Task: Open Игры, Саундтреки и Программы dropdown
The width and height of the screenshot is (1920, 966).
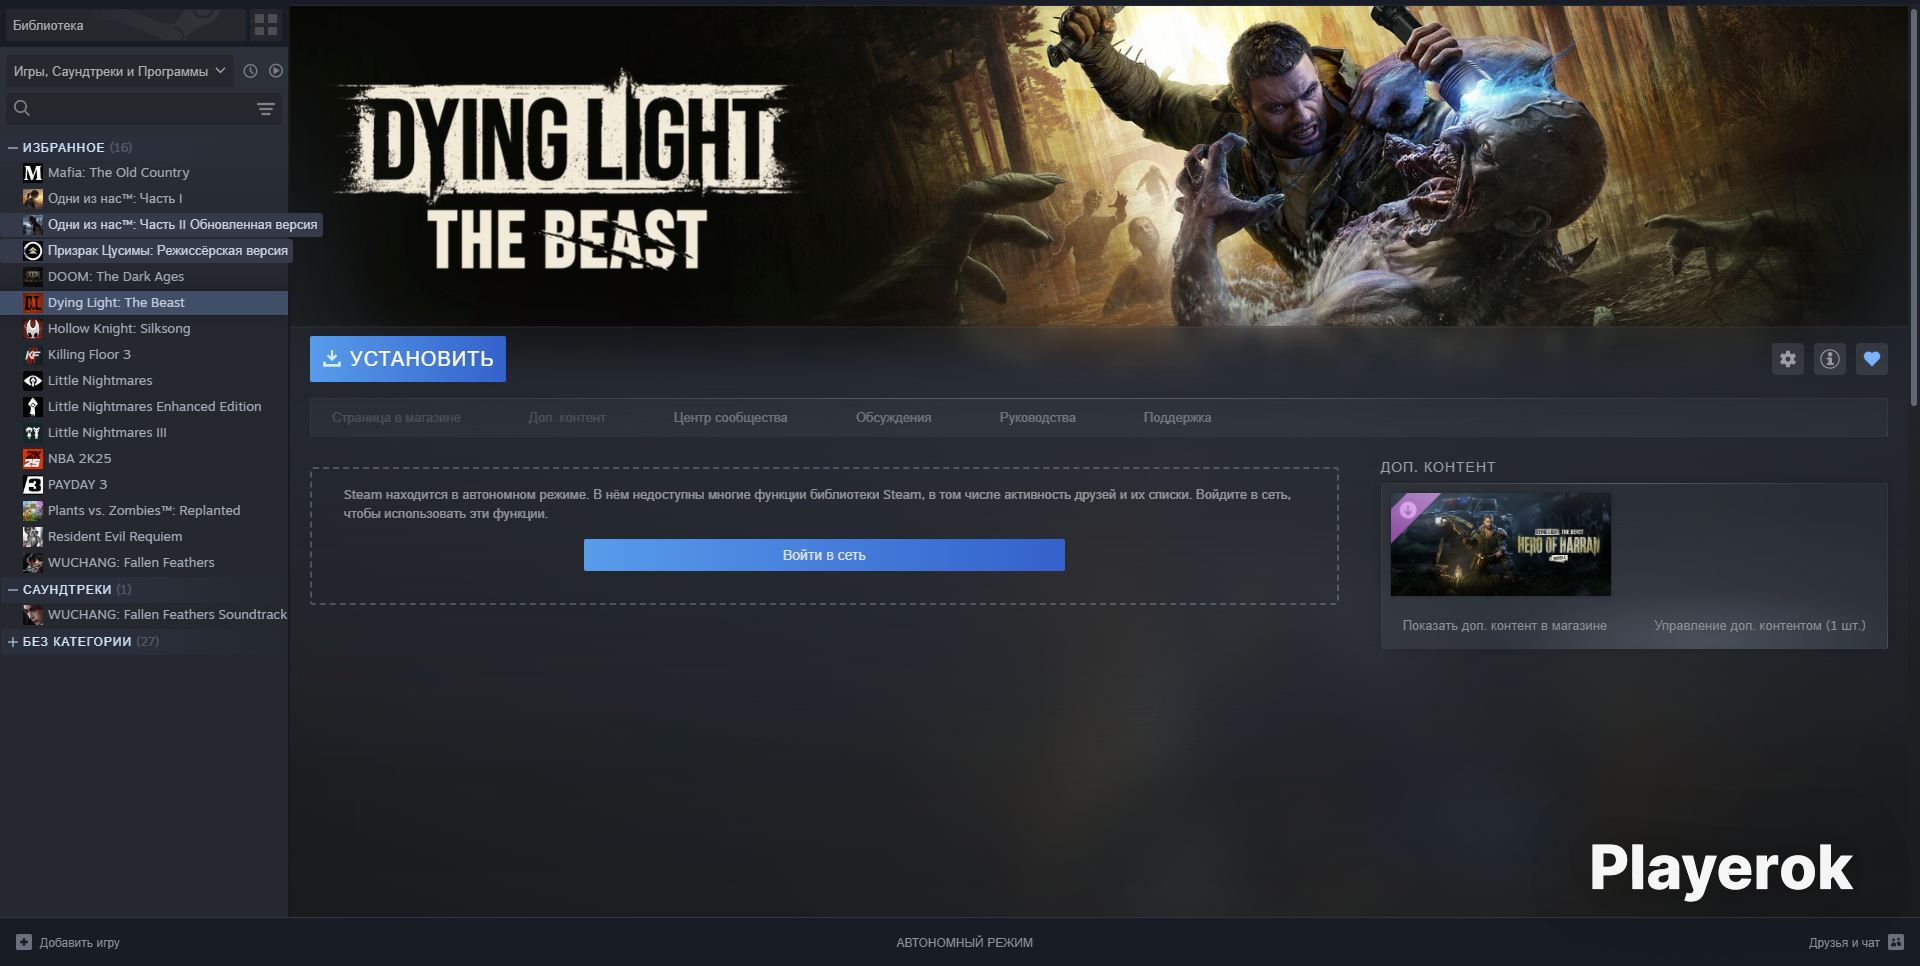Action: (119, 71)
